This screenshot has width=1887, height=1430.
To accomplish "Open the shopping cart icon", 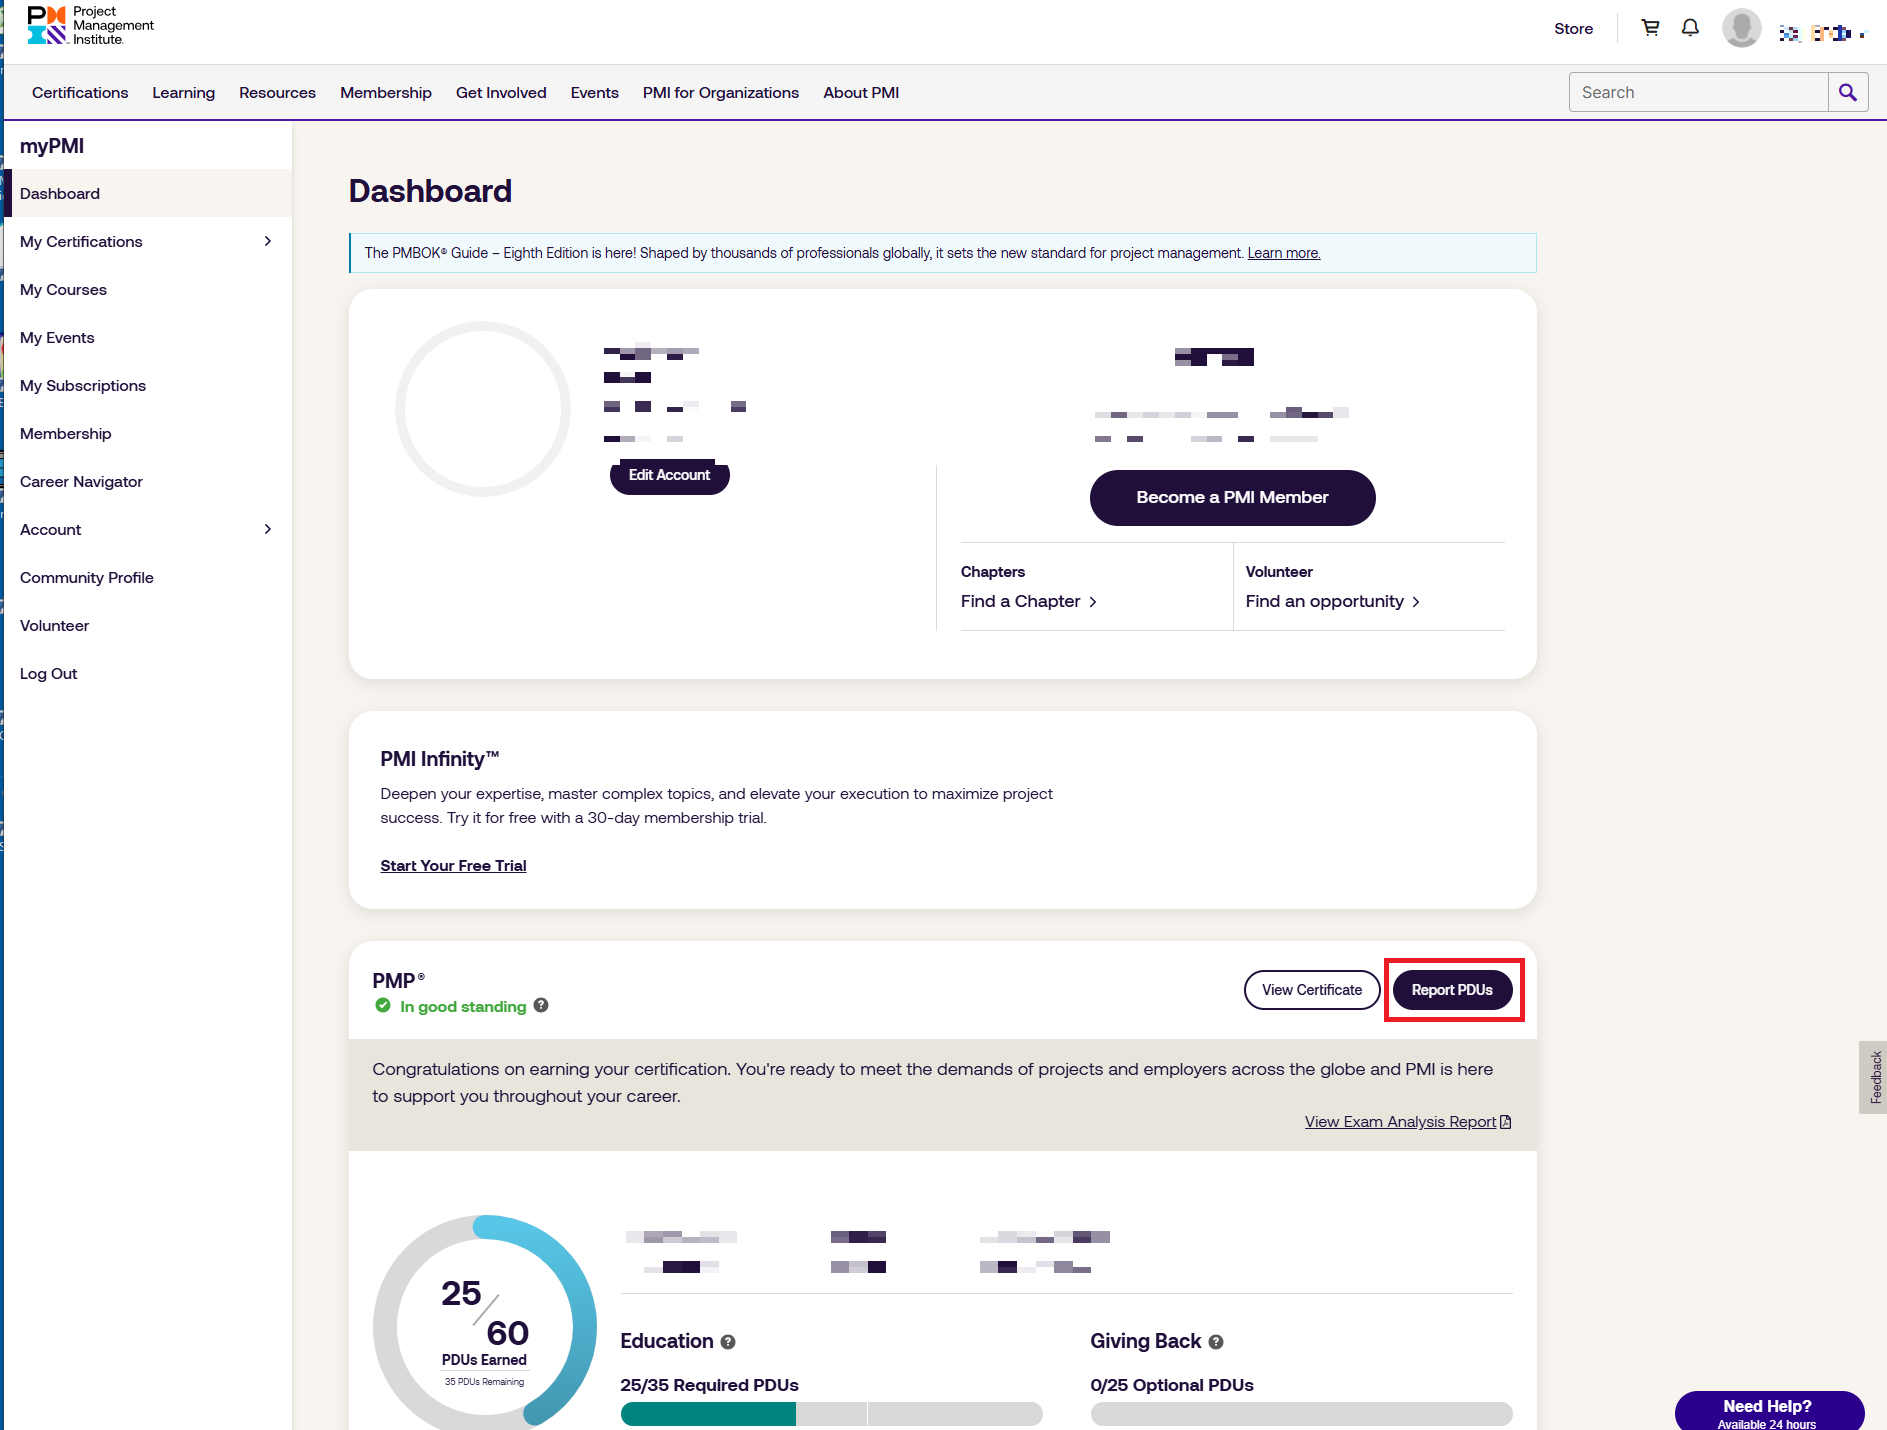I will point(1650,28).
